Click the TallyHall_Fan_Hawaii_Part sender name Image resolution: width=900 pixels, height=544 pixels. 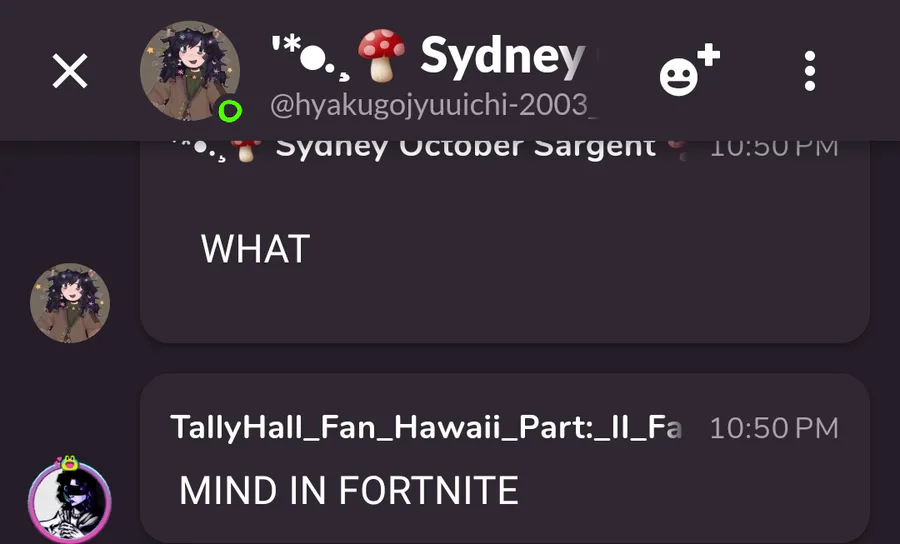click(426, 428)
